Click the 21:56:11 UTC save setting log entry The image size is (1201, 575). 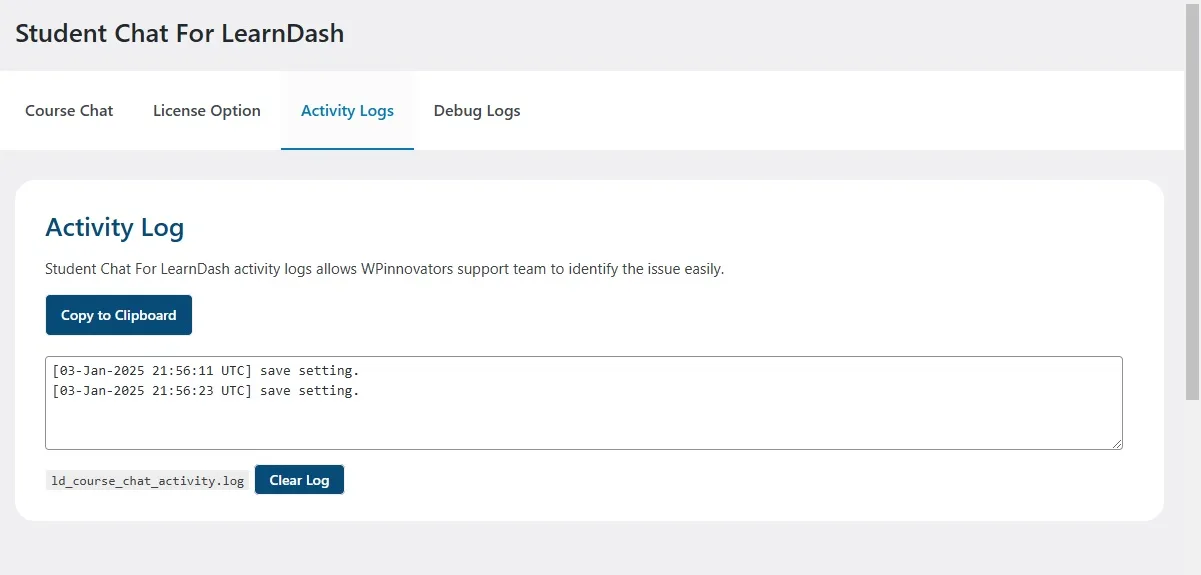click(206, 371)
